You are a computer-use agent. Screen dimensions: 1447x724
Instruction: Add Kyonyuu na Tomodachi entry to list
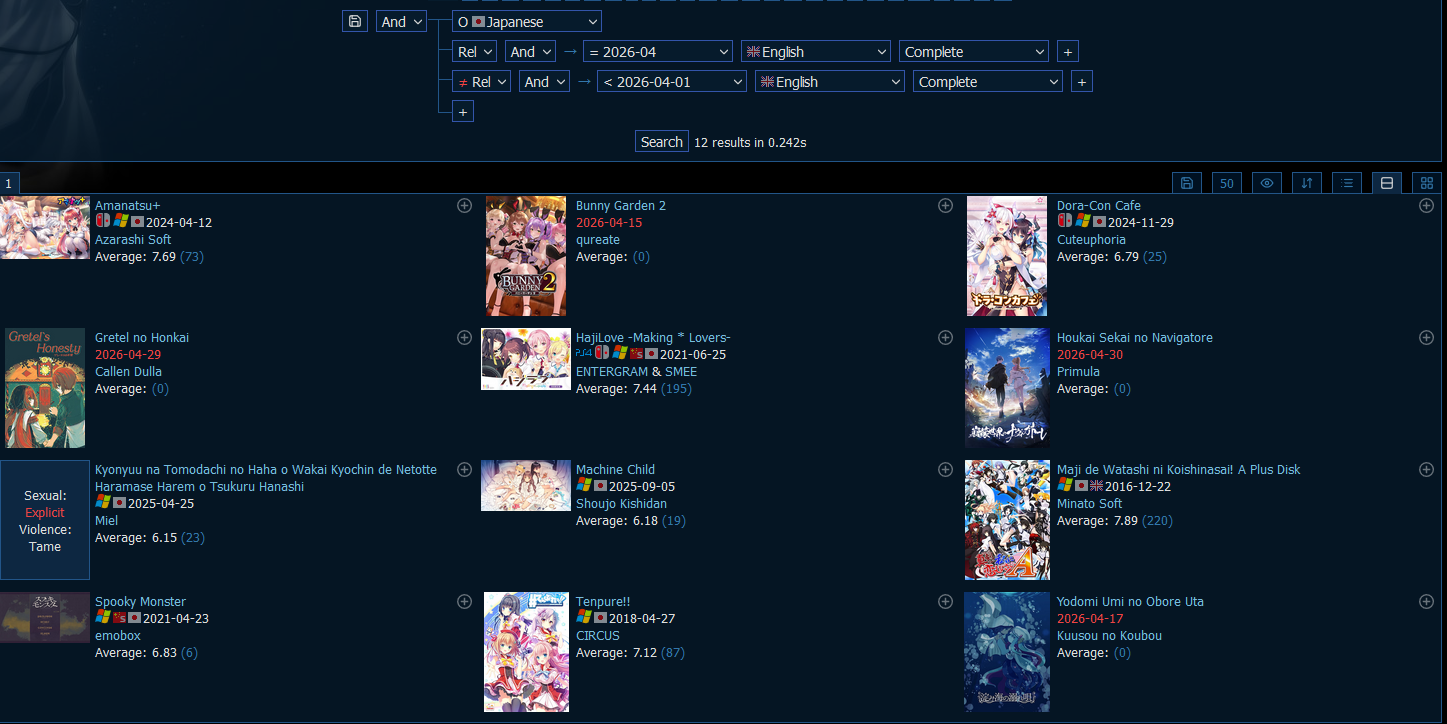[464, 469]
